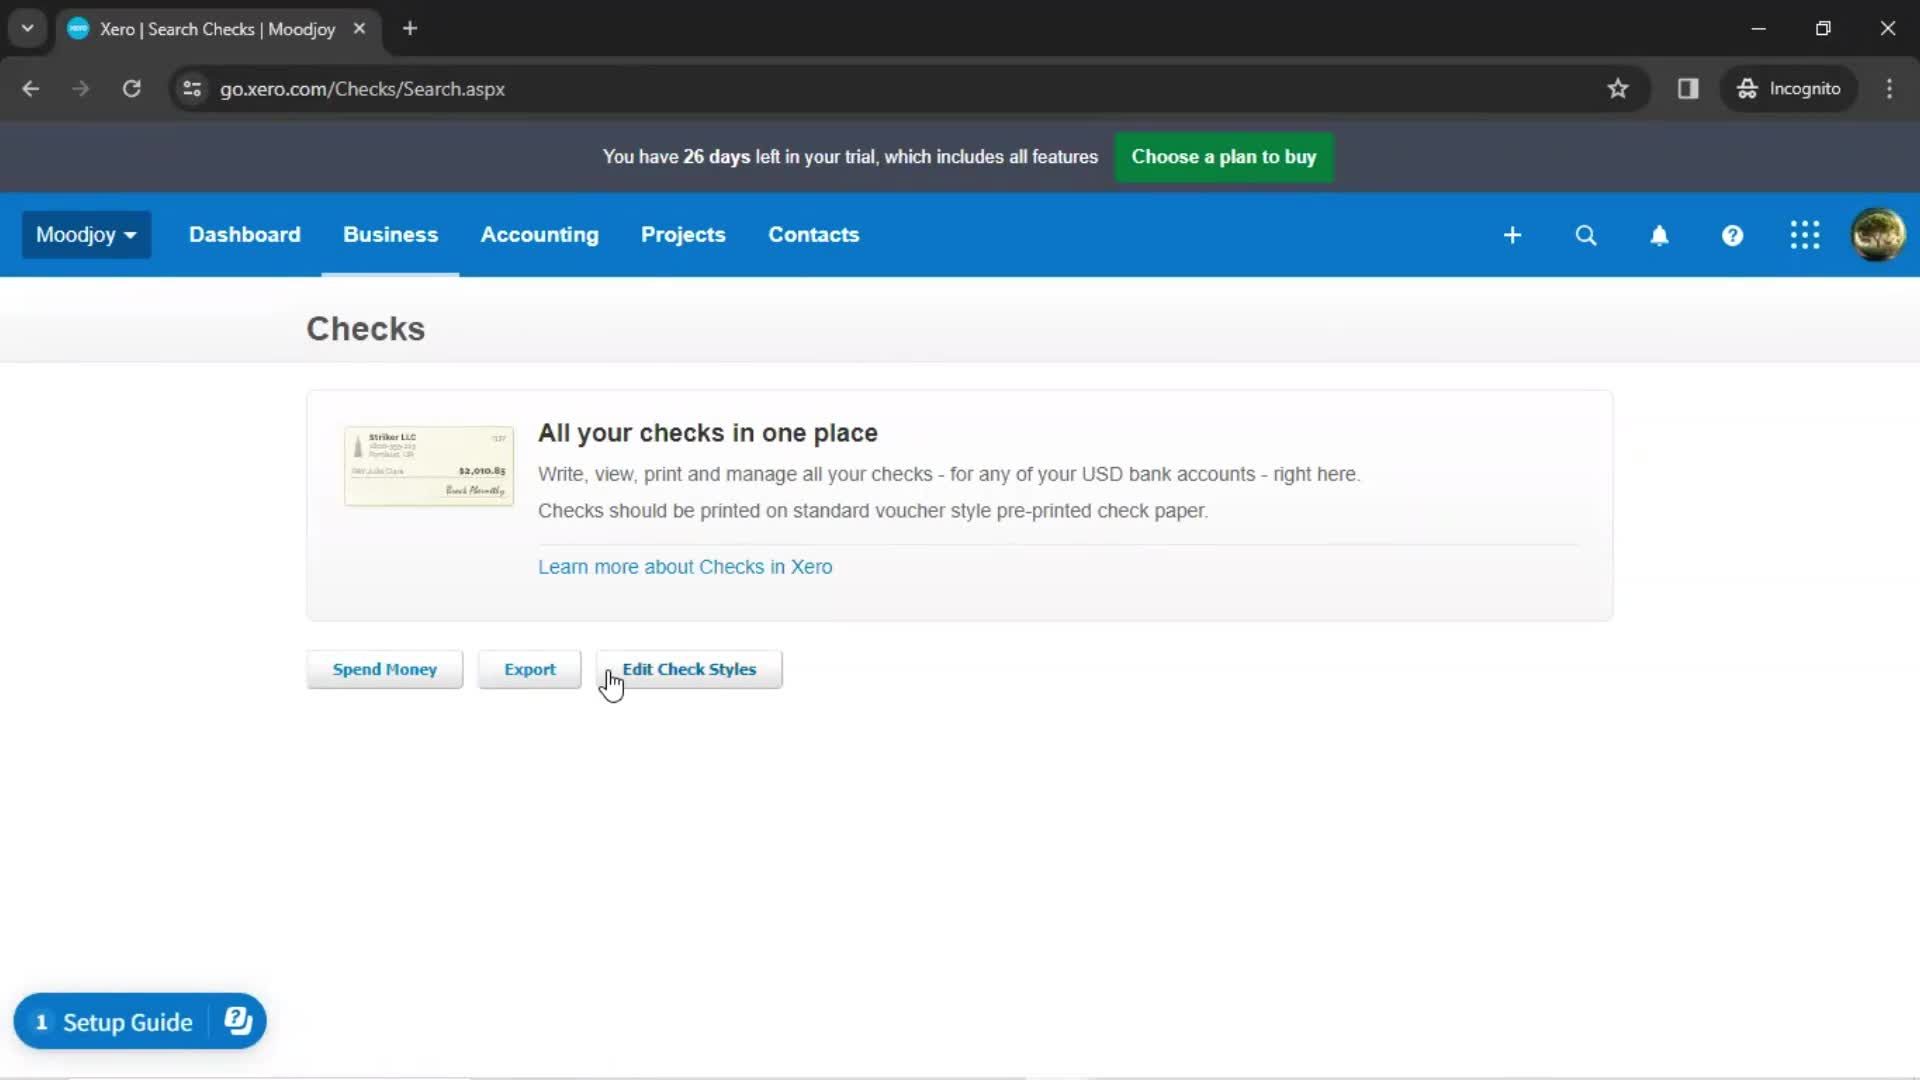
Task: Open the Dashboard menu
Action: coord(245,235)
